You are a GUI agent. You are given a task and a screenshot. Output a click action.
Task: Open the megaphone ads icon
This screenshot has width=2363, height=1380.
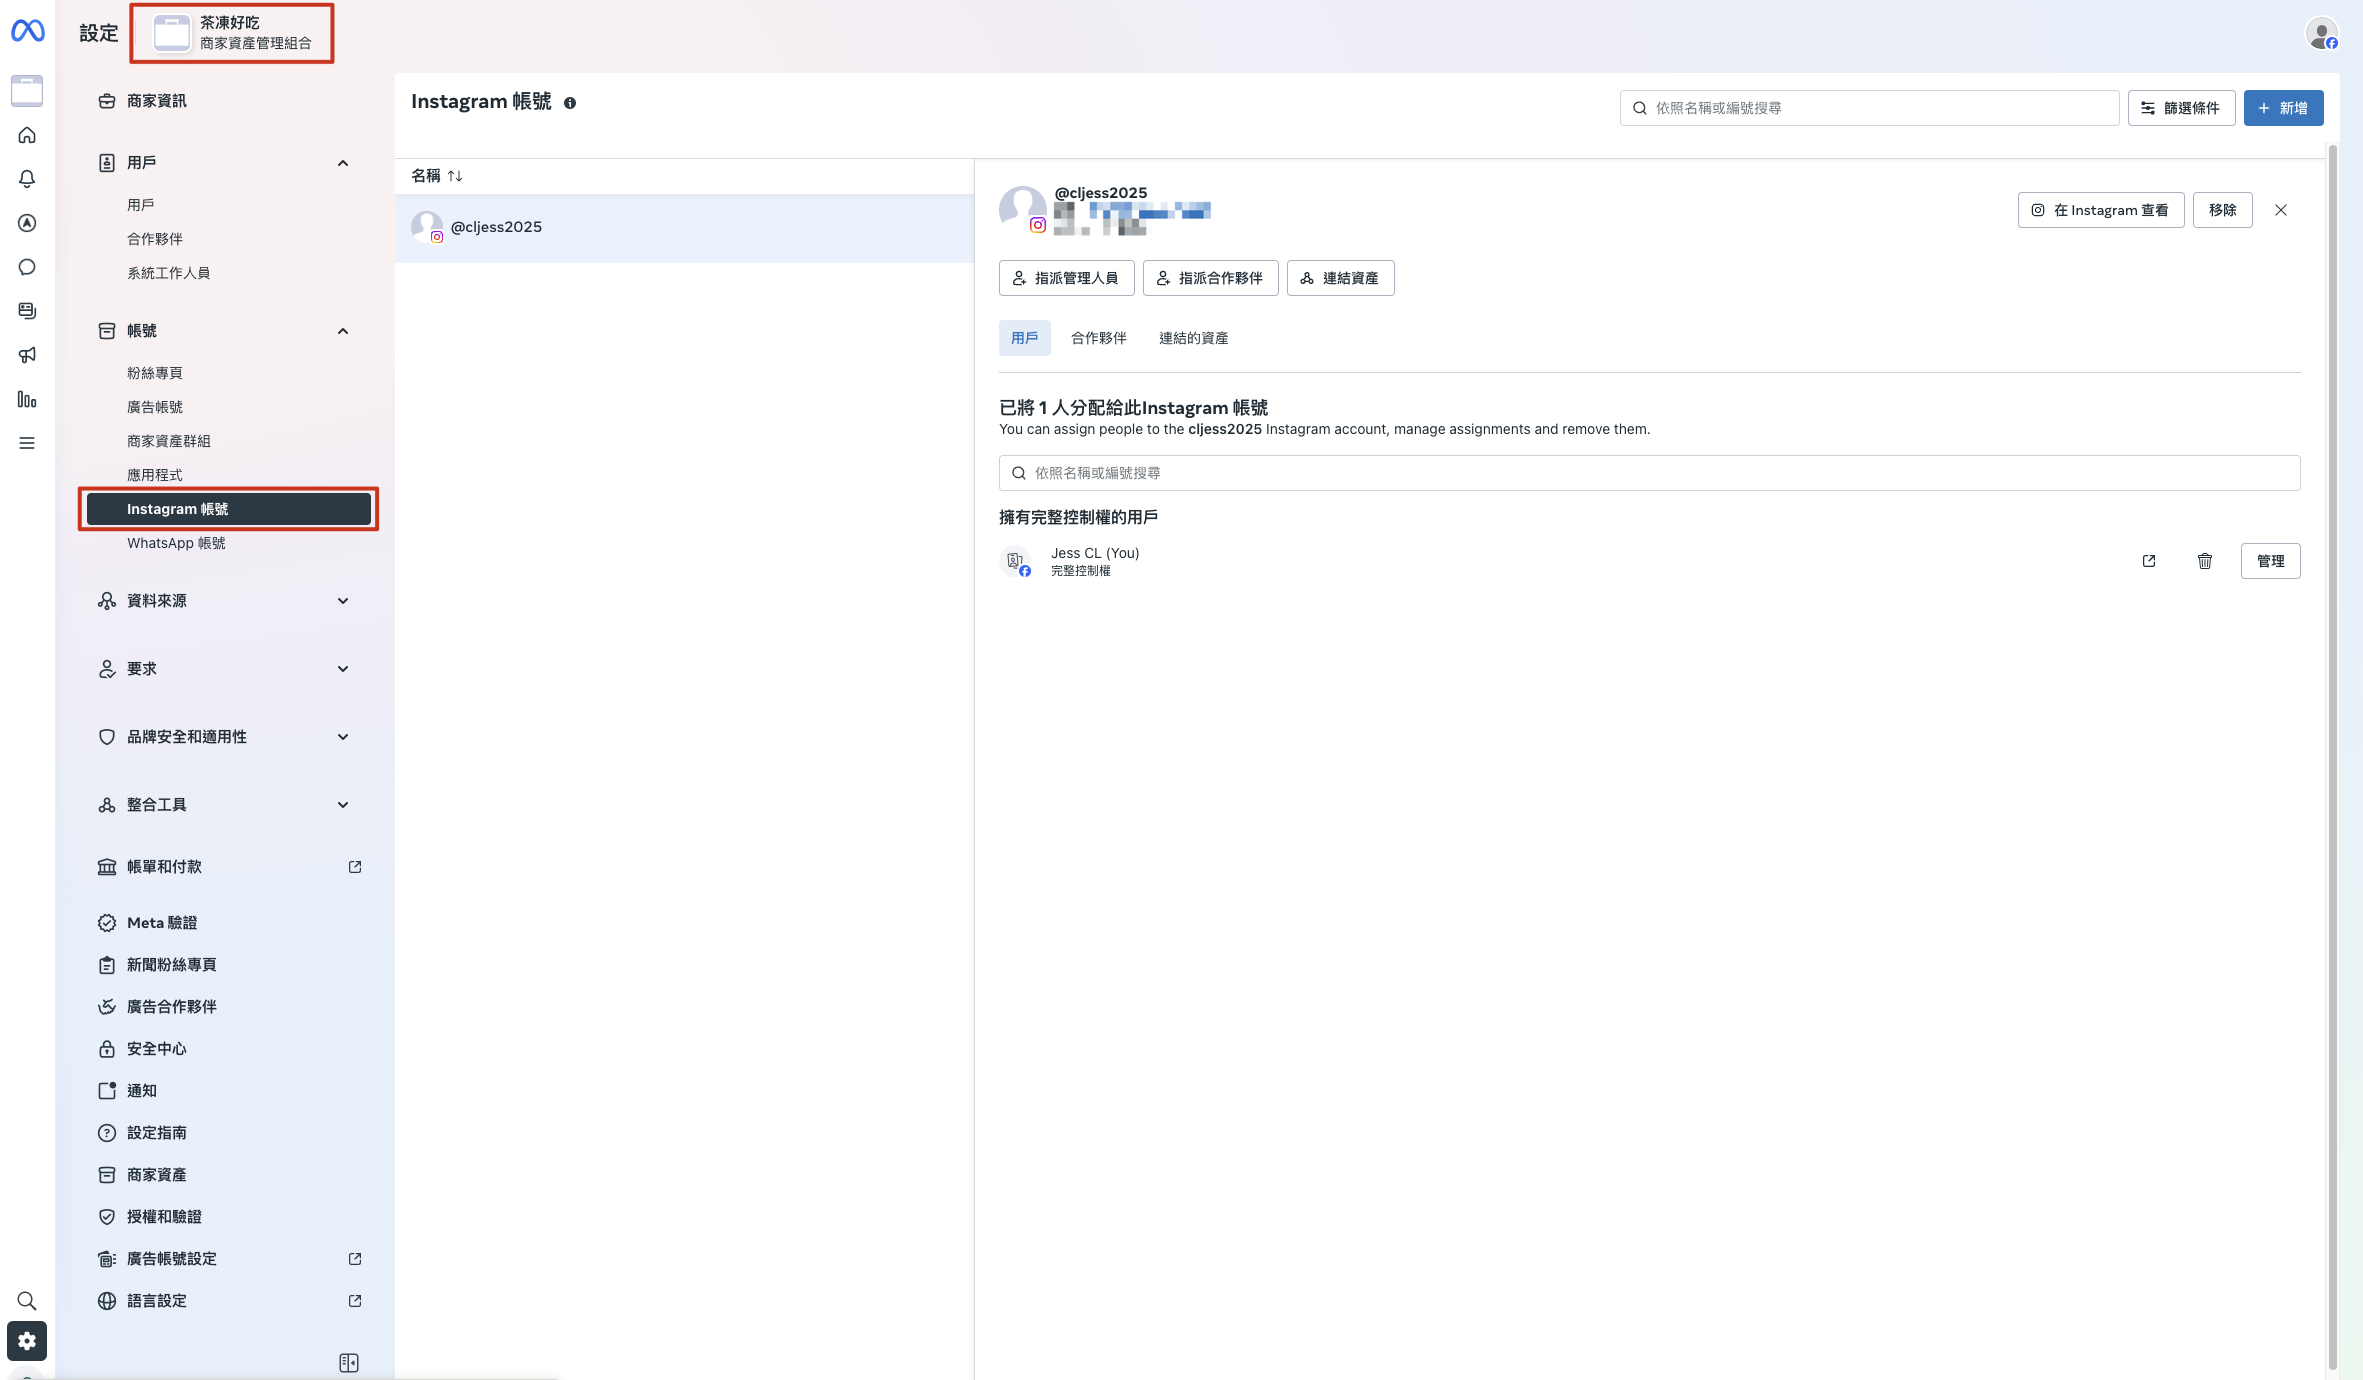coord(27,355)
